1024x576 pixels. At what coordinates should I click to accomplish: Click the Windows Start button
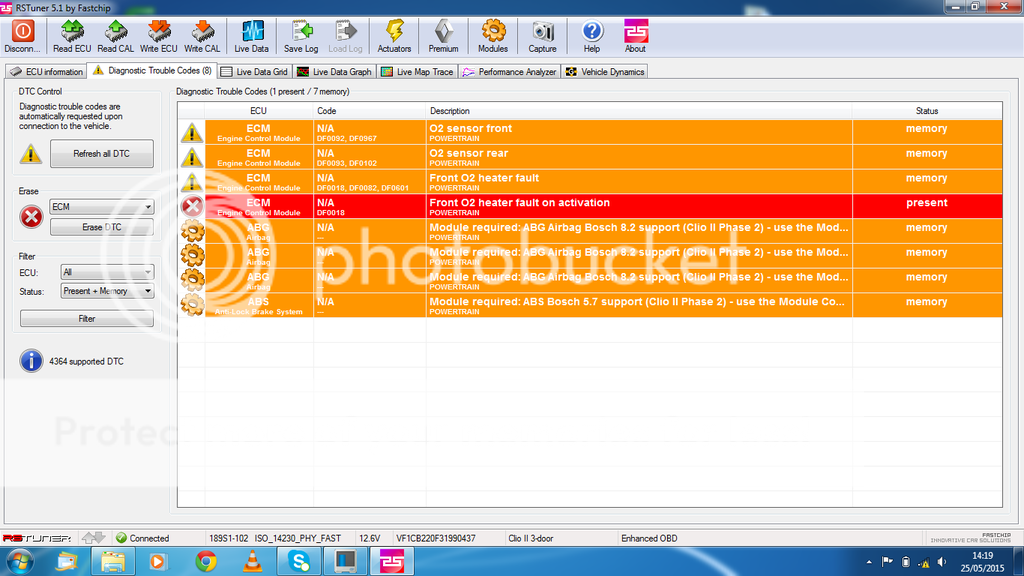coord(19,561)
